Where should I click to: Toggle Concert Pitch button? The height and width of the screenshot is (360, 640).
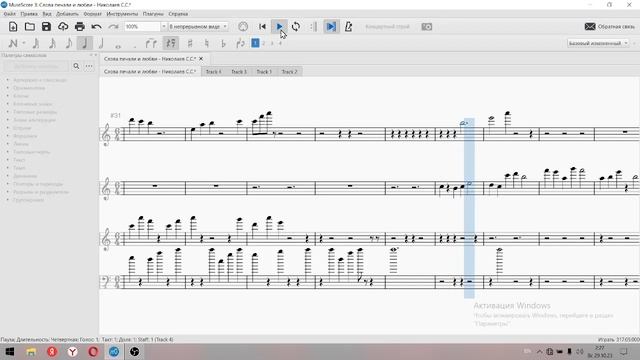[x=387, y=27]
